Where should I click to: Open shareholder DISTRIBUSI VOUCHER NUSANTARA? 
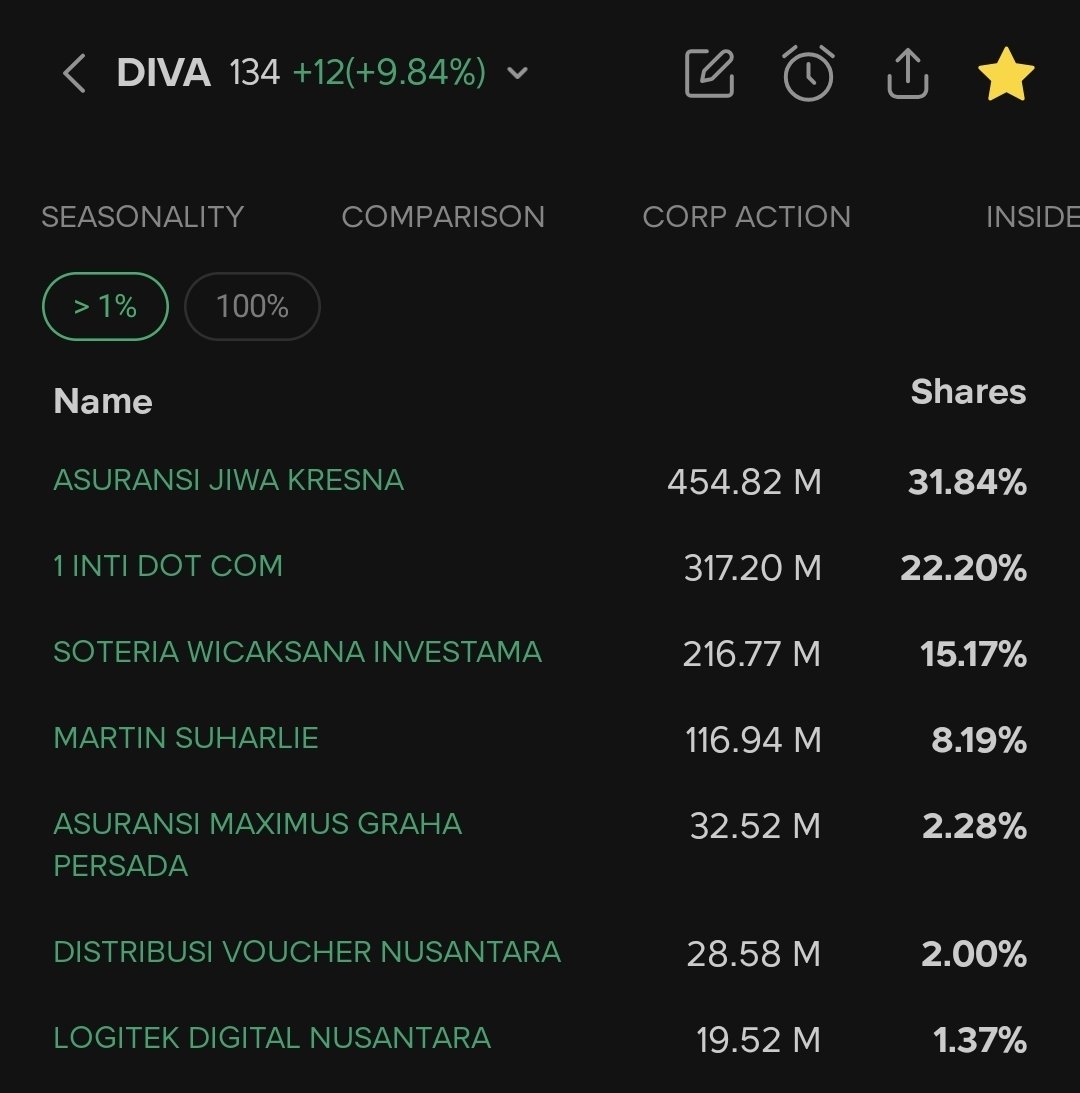click(307, 951)
